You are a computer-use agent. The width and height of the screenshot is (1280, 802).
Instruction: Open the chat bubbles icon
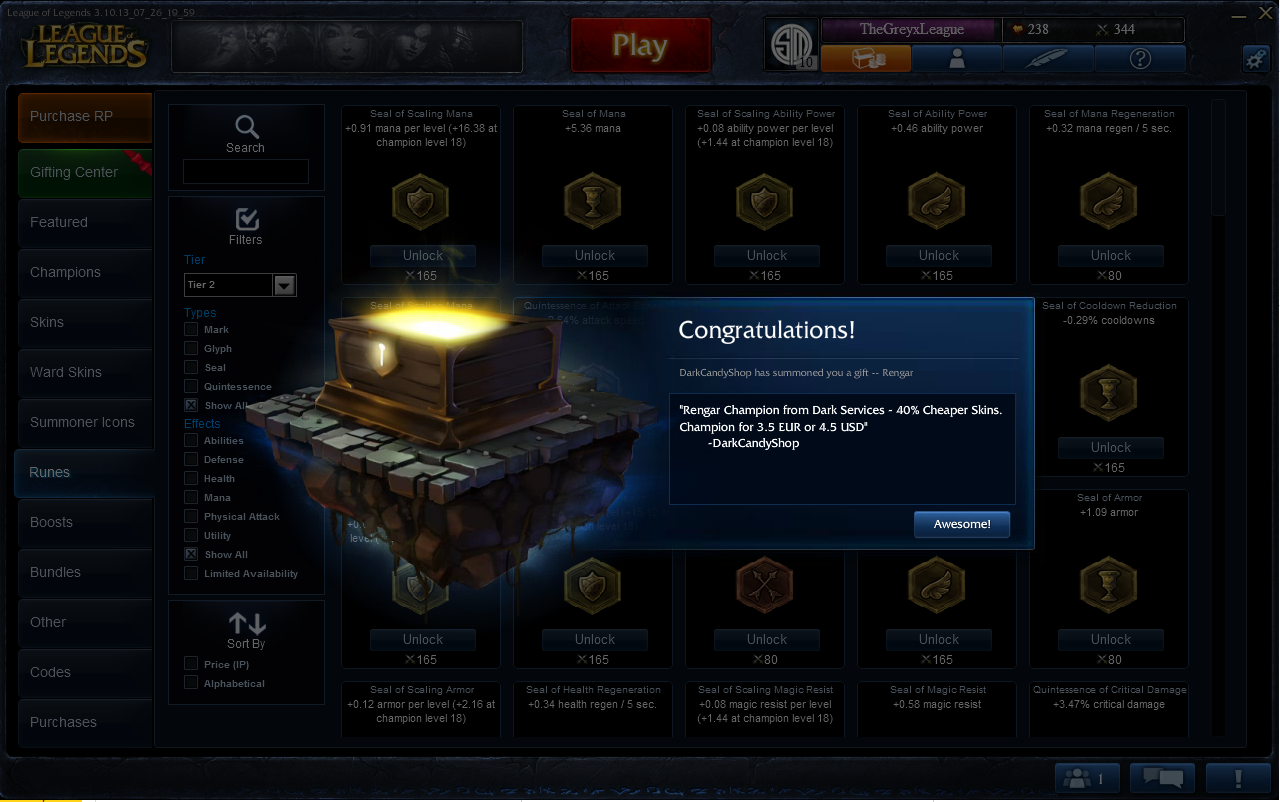point(1162,777)
